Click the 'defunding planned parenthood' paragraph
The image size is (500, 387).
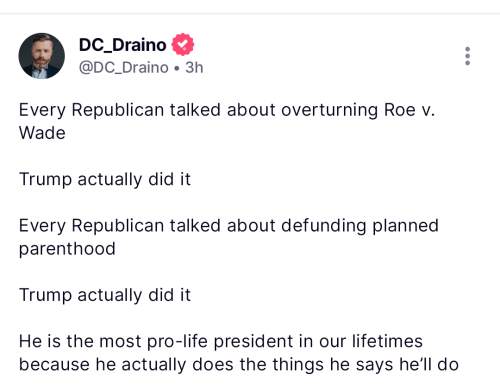tap(229, 237)
